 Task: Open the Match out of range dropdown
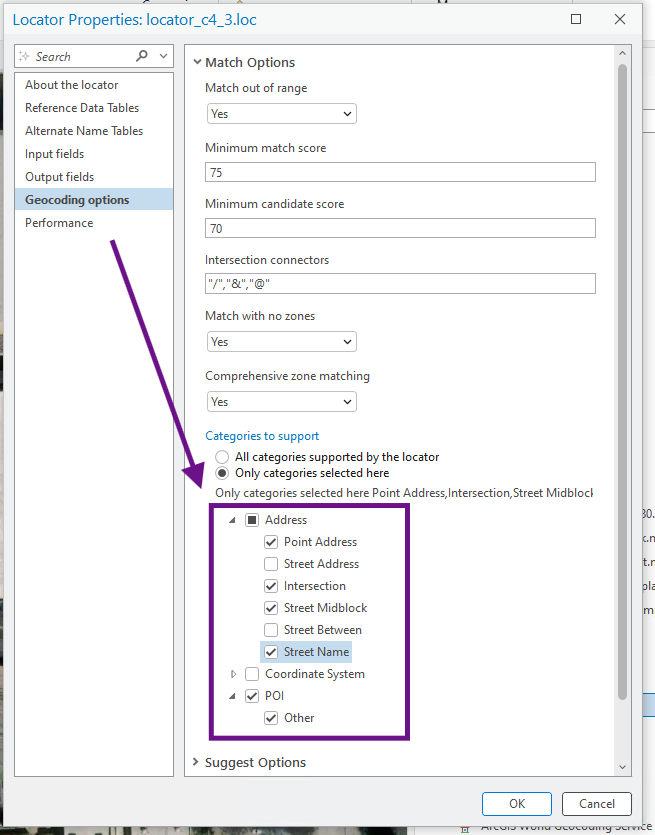click(x=281, y=114)
